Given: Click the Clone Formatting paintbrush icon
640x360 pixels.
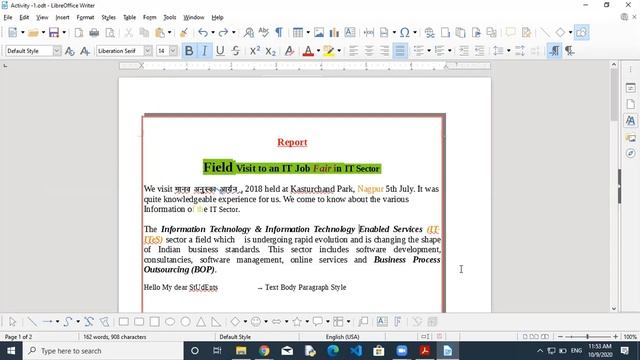Looking at the screenshot, I should coord(184,33).
